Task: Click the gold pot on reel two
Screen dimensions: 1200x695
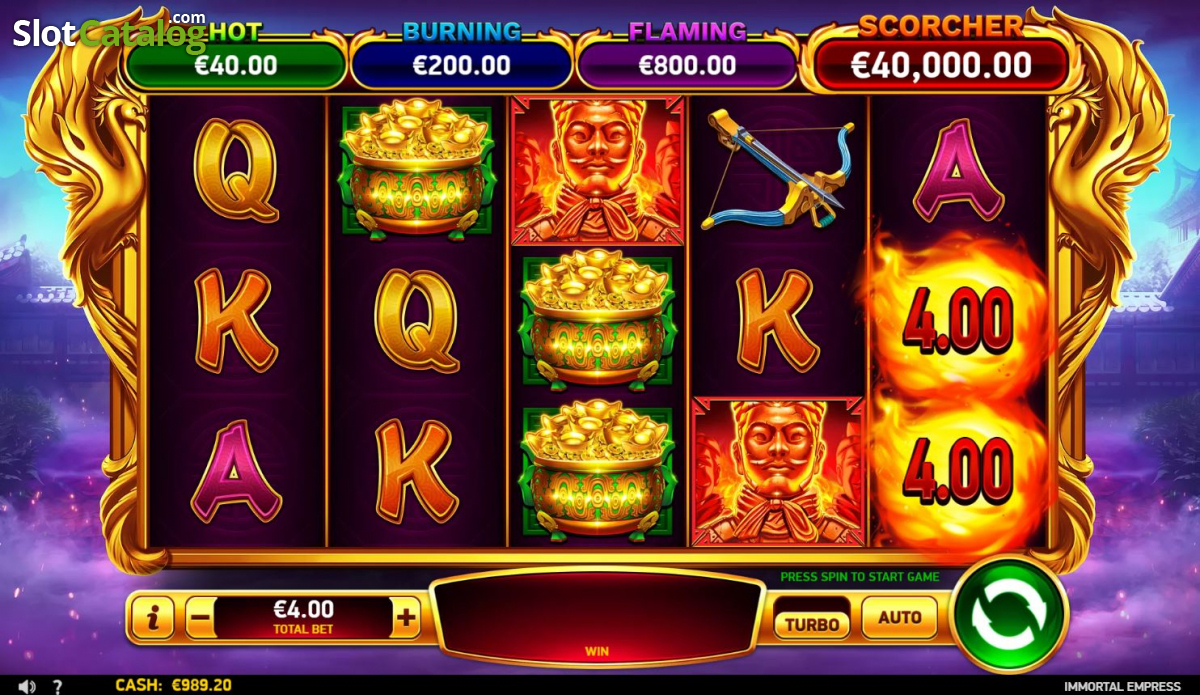Action: click(x=417, y=170)
